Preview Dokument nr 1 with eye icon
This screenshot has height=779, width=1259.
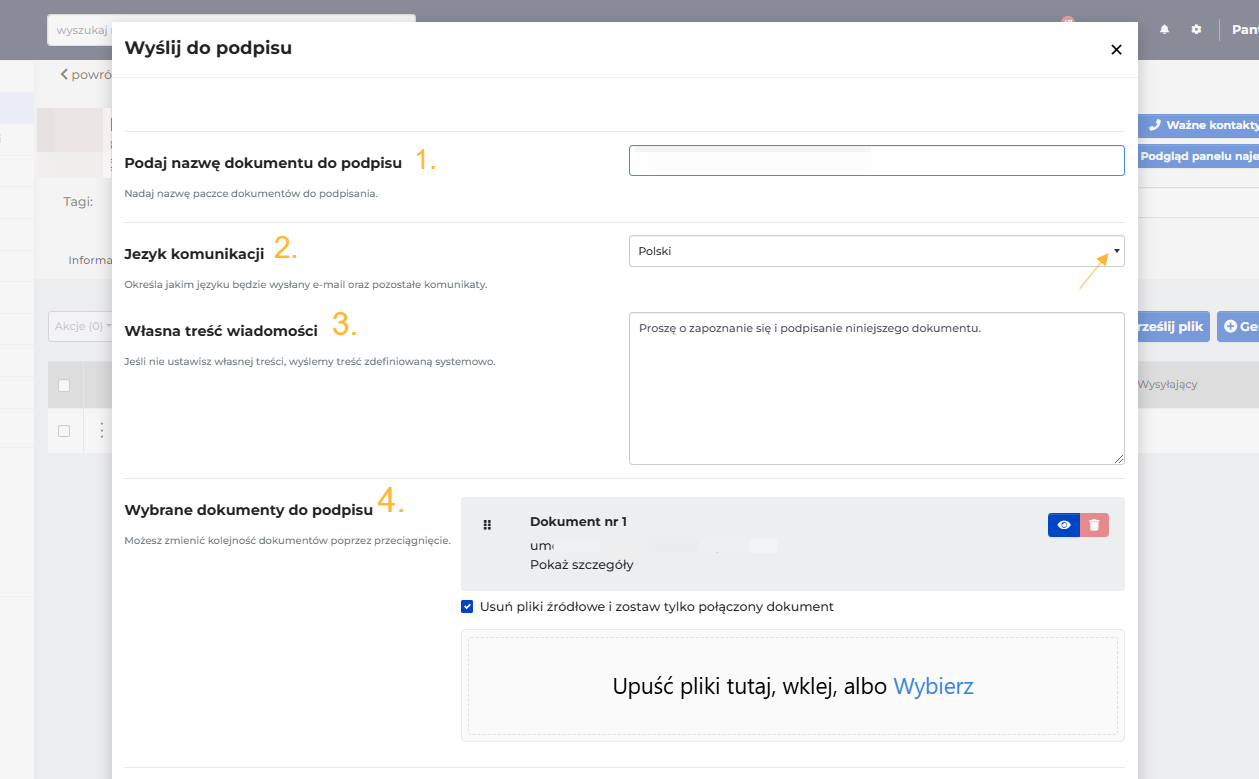click(x=1064, y=525)
